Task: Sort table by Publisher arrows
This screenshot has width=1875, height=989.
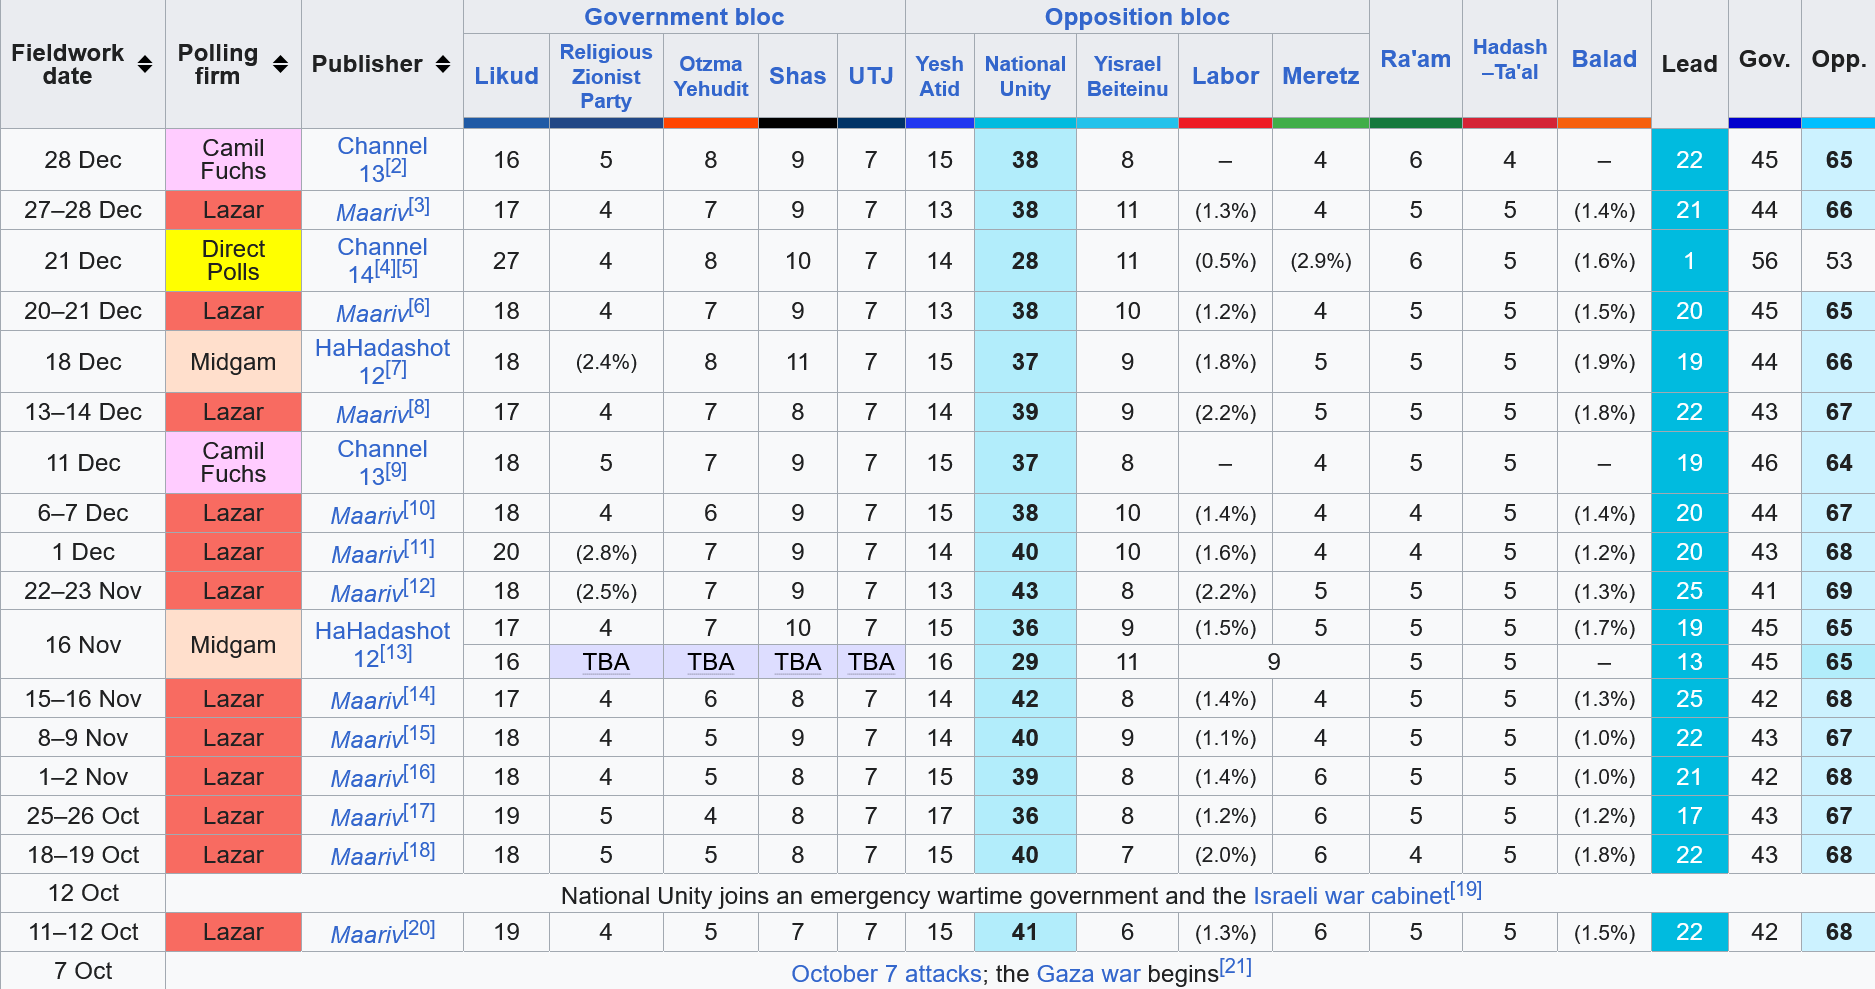Action: 443,64
